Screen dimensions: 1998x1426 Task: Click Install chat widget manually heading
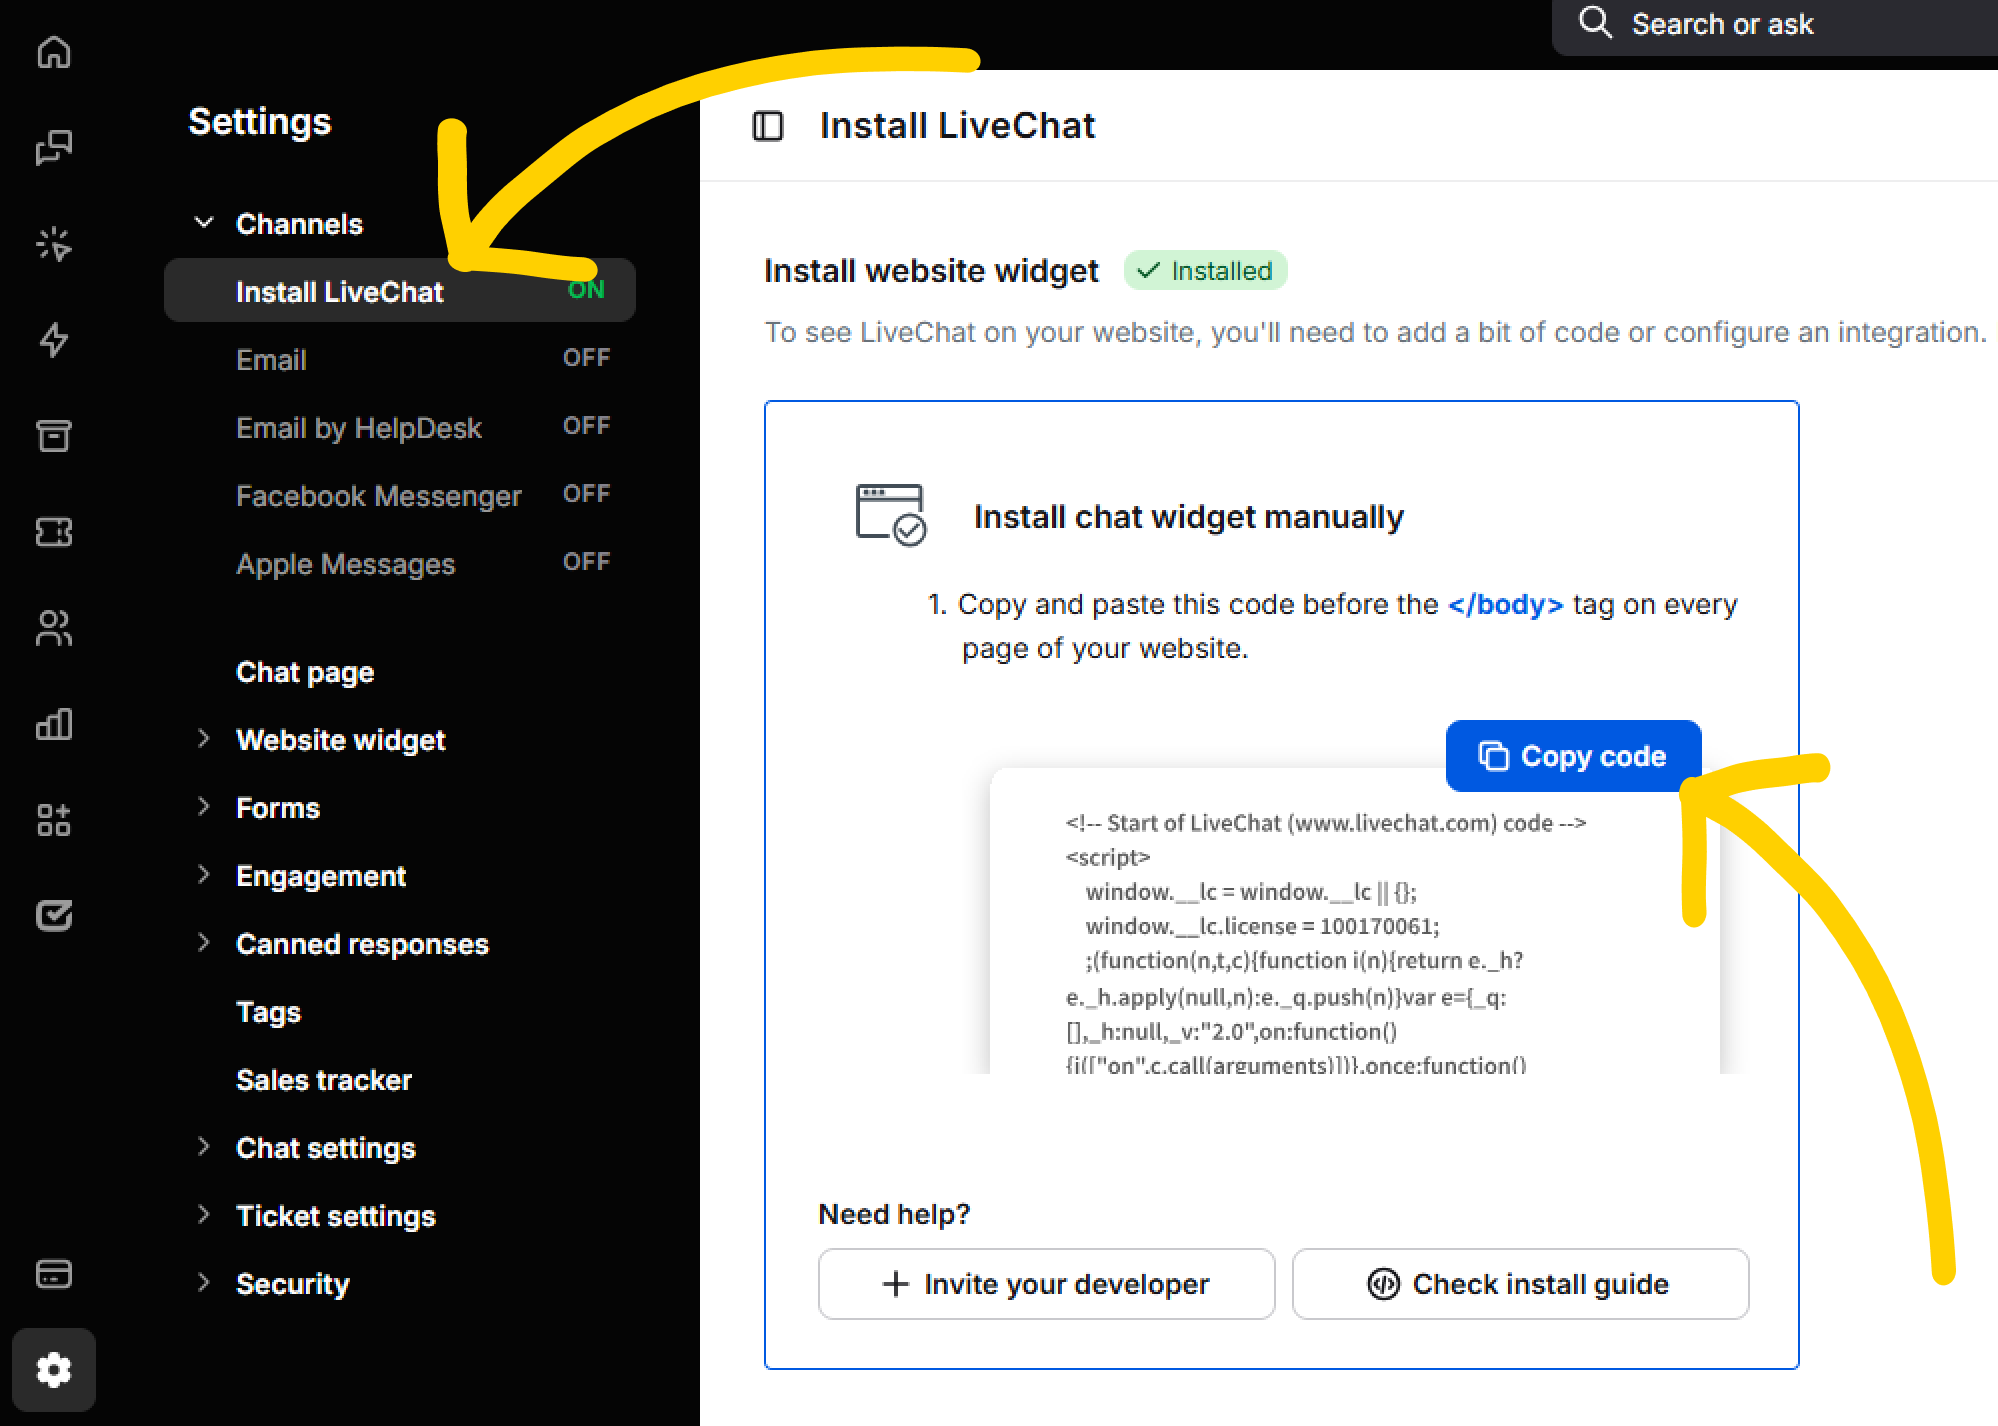click(1189, 517)
